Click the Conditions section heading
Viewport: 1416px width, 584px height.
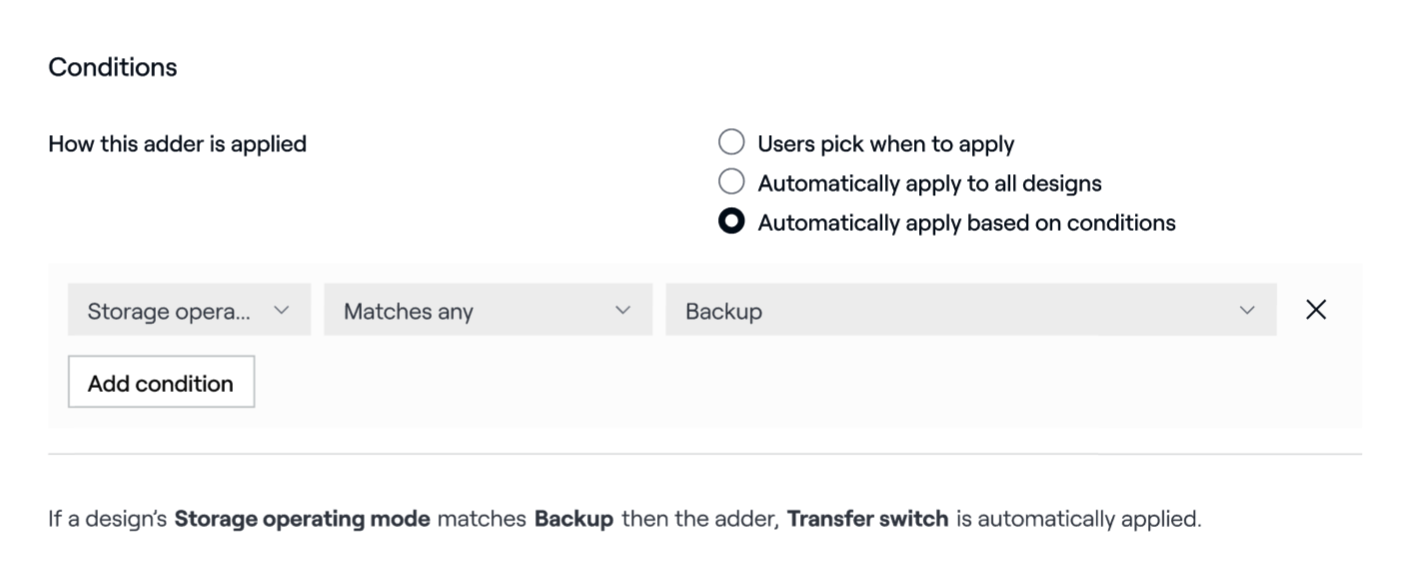[112, 67]
